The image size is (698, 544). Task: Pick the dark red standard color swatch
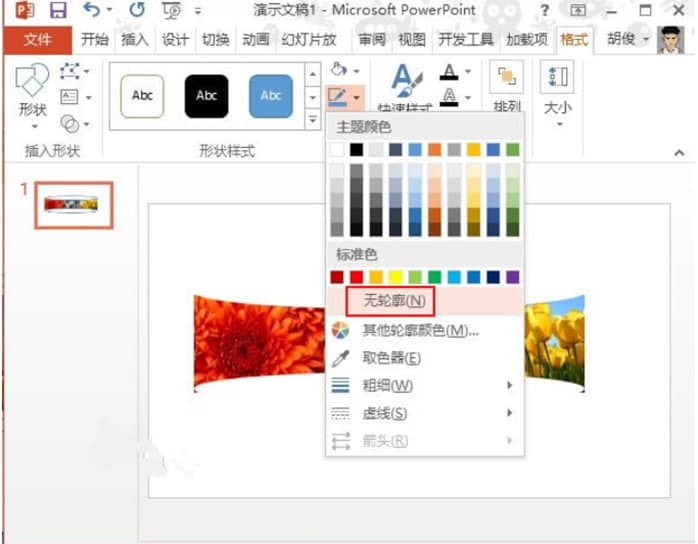coord(337,277)
